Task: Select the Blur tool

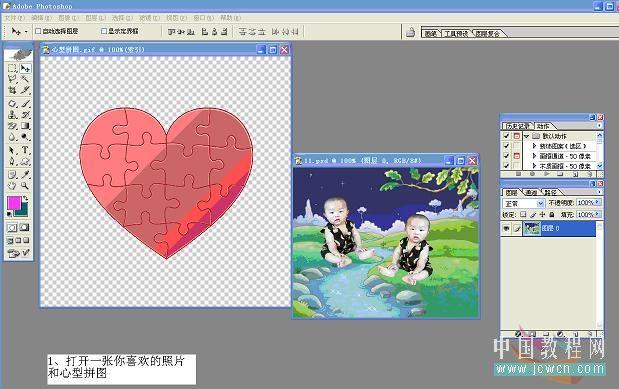Action: (12, 137)
